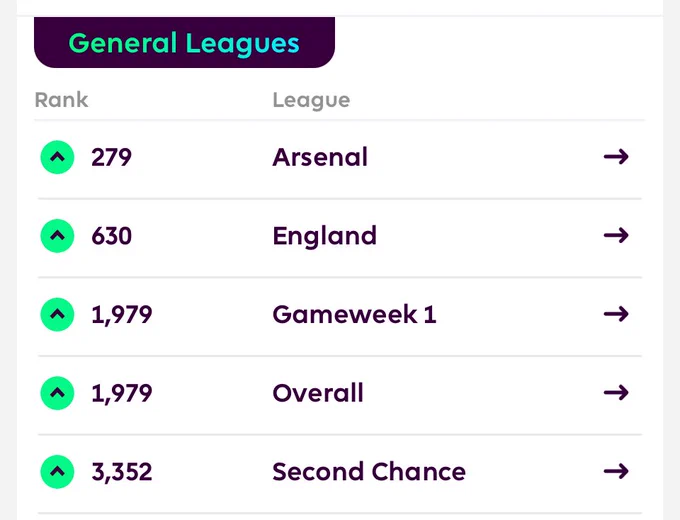
Task: Open Overall league via its right arrow
Action: [616, 392]
